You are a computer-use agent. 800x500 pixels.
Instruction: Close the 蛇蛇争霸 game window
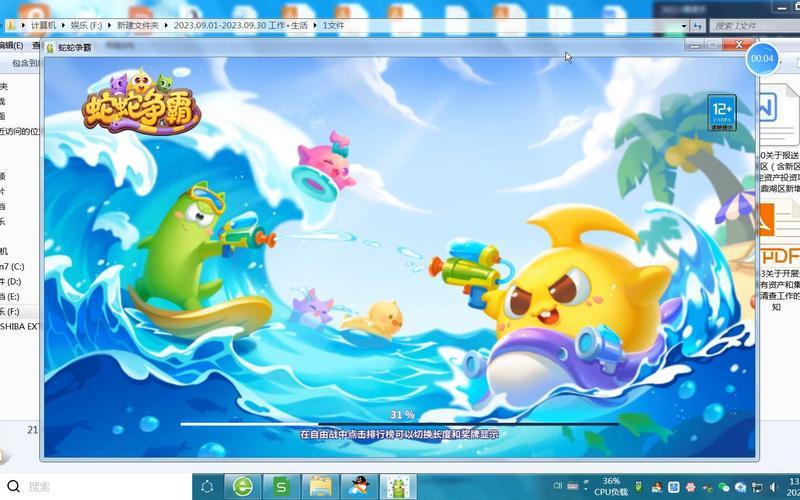[x=739, y=45]
